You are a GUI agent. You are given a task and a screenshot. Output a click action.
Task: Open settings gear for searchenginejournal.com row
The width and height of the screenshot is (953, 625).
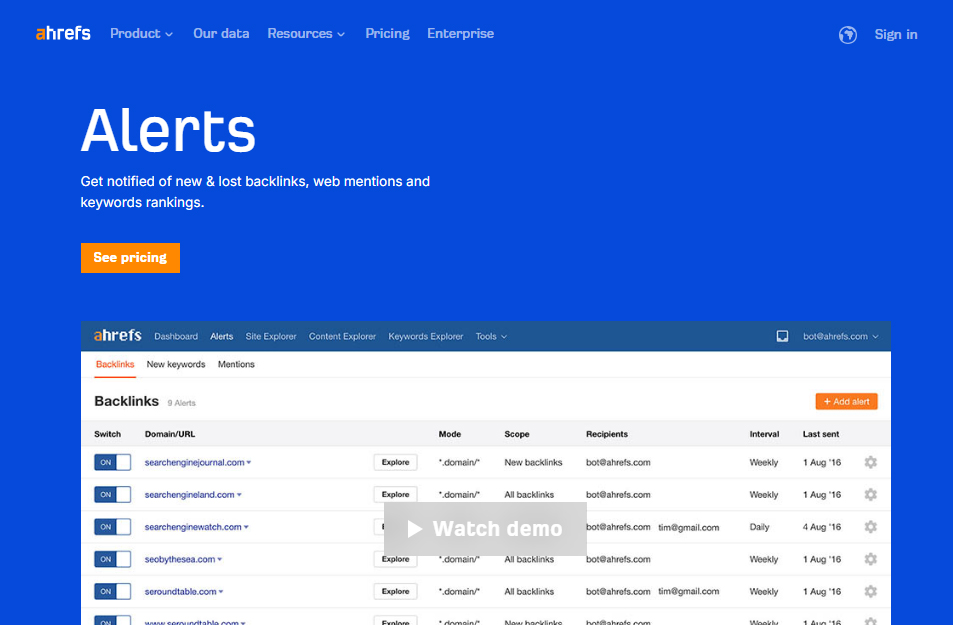tap(870, 463)
